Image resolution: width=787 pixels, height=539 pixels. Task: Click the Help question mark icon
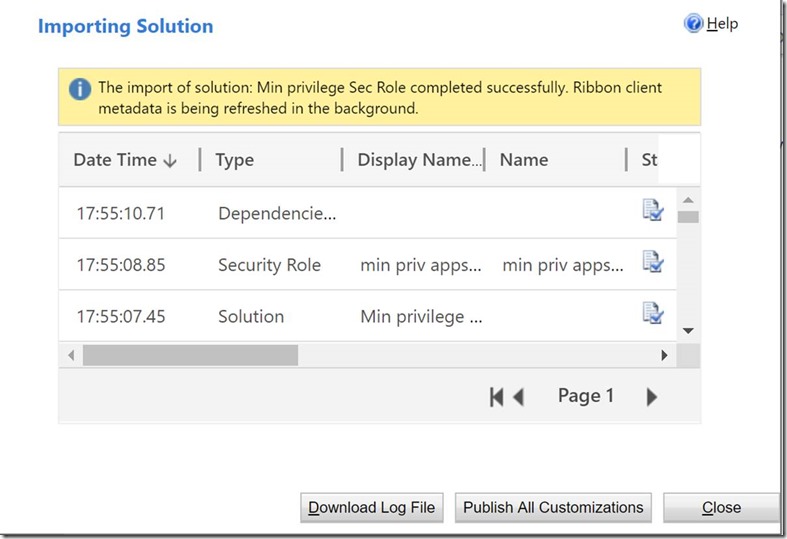(x=694, y=24)
